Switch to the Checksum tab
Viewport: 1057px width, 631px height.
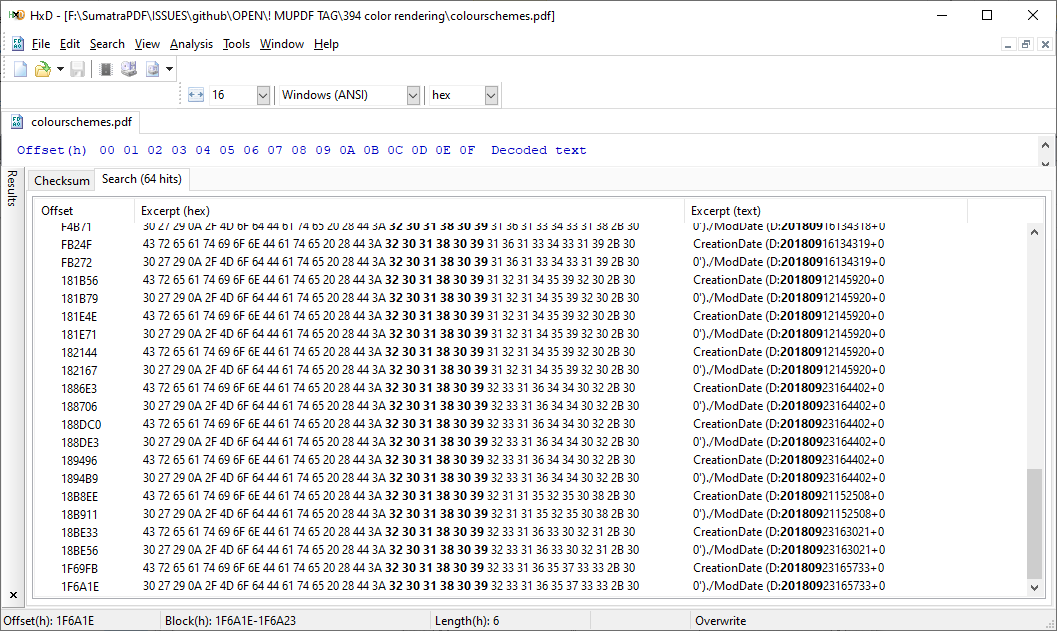point(61,180)
